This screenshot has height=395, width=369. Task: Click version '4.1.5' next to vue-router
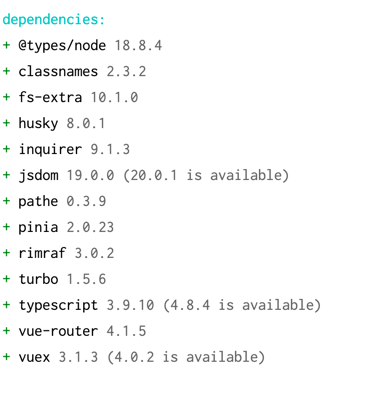tap(126, 331)
